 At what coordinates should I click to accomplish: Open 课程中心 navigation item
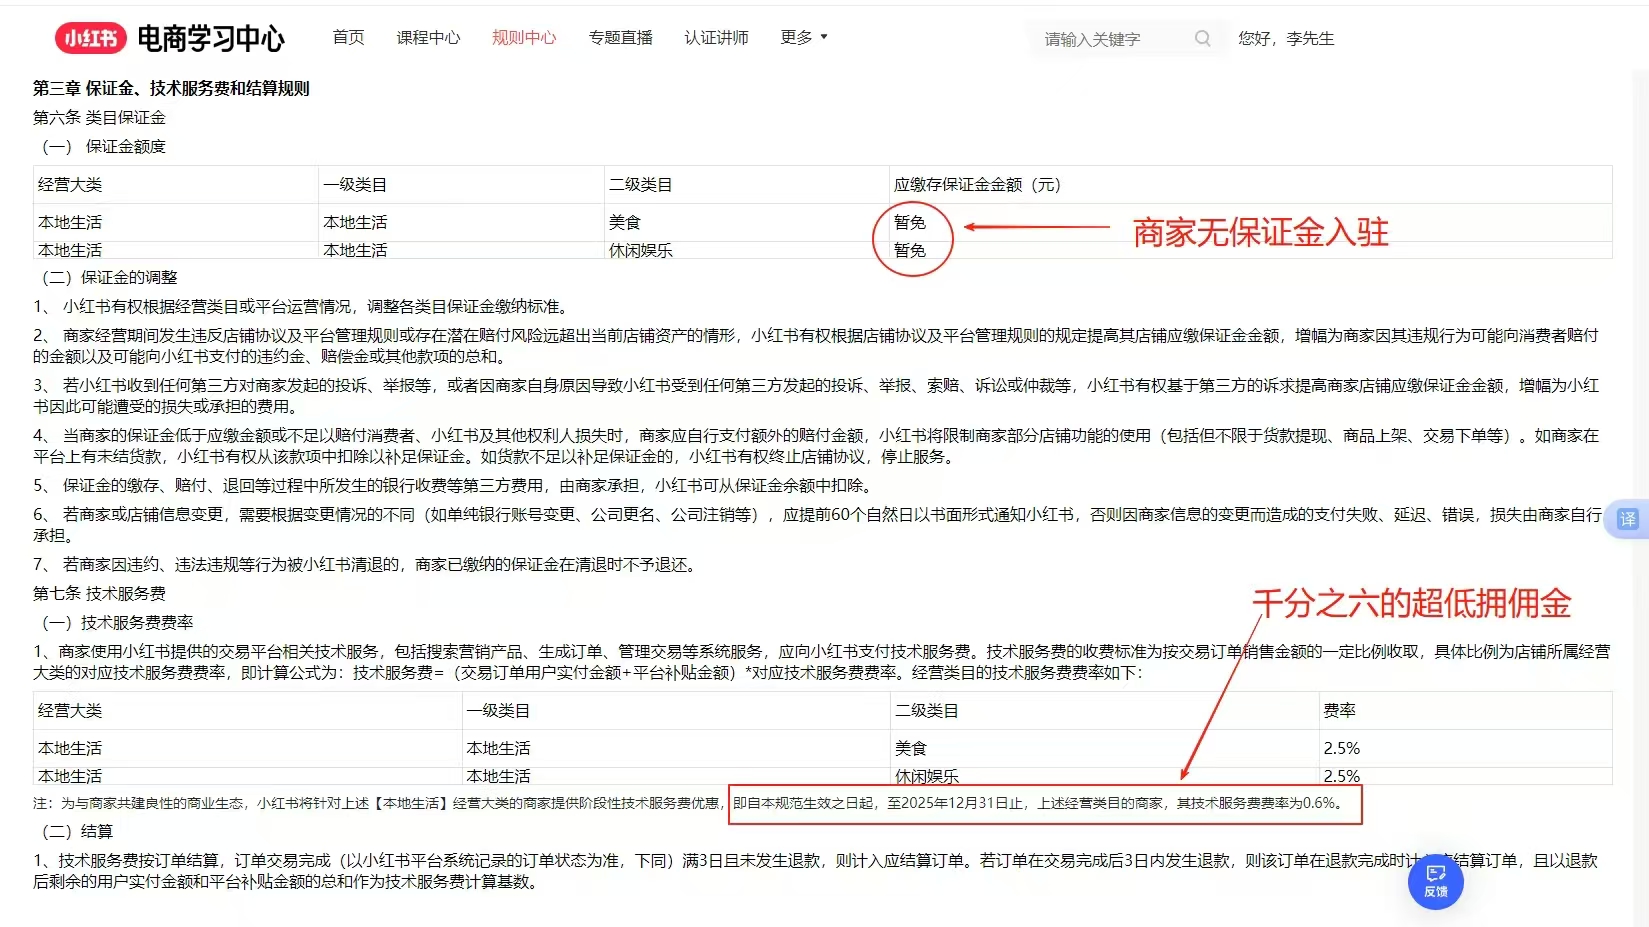click(x=428, y=37)
